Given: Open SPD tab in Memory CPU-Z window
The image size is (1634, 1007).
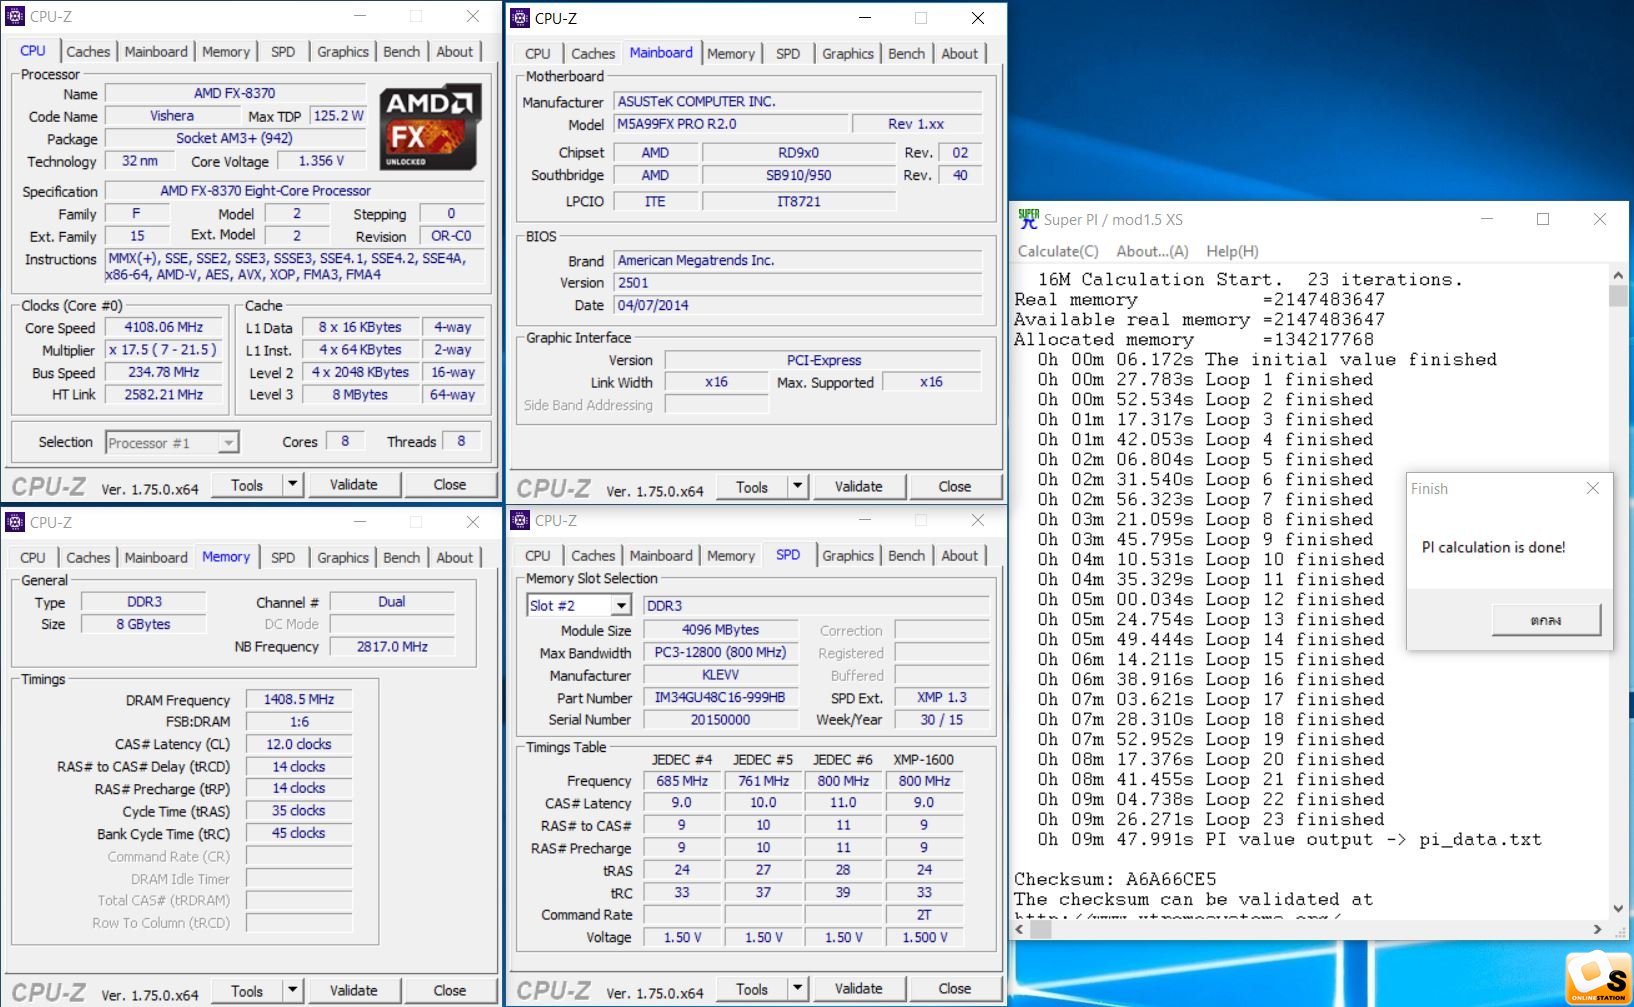Looking at the screenshot, I should (x=283, y=557).
